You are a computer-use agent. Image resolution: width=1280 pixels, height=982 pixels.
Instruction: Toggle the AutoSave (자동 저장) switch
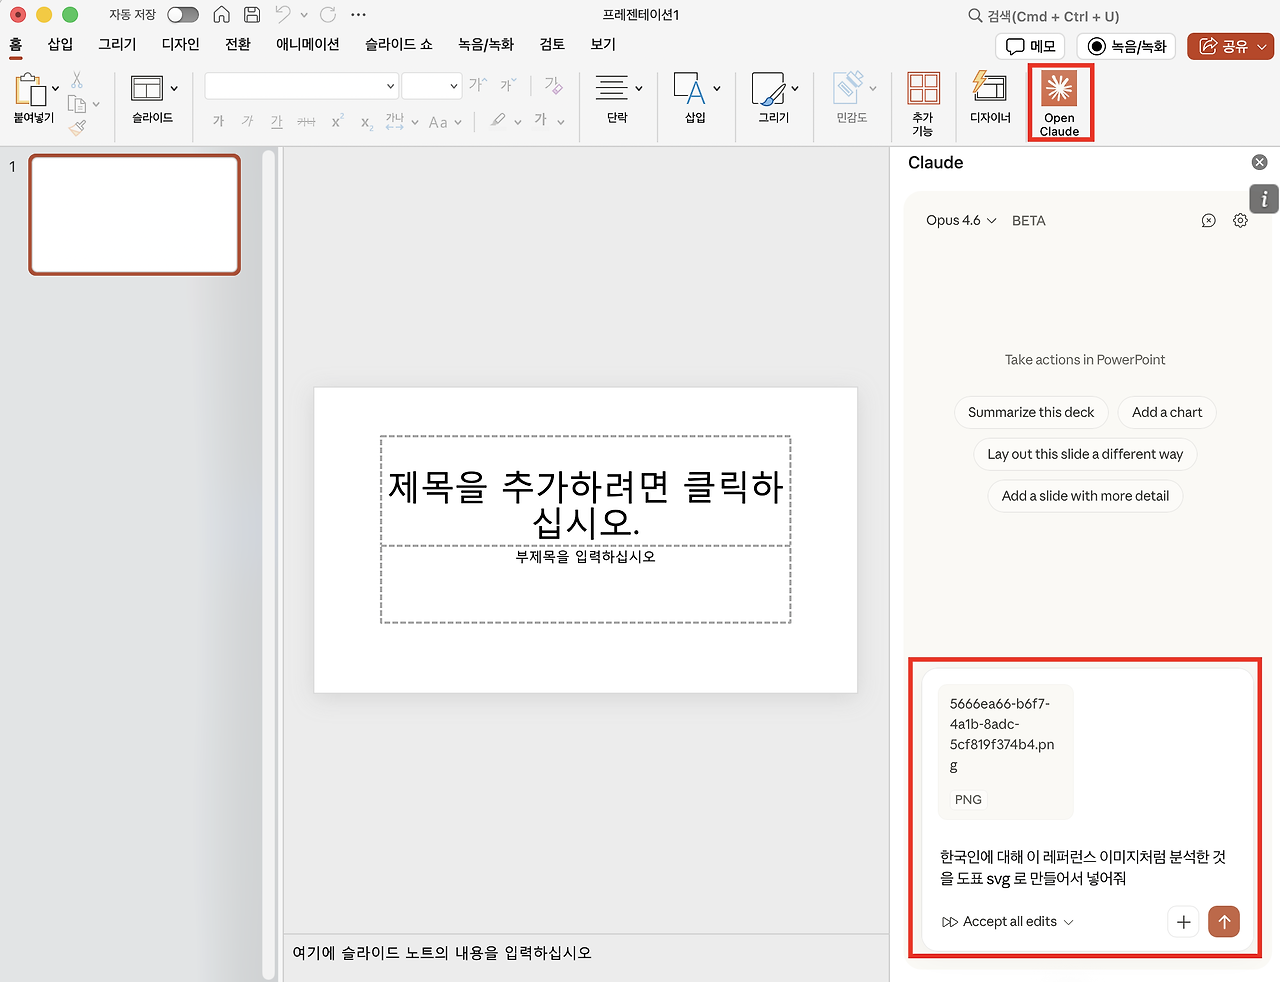(x=183, y=15)
